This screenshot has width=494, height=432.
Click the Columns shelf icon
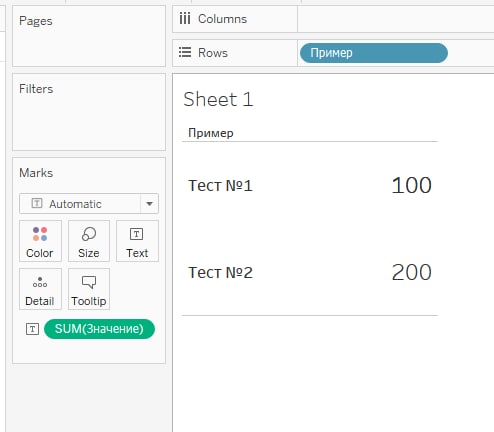point(185,18)
